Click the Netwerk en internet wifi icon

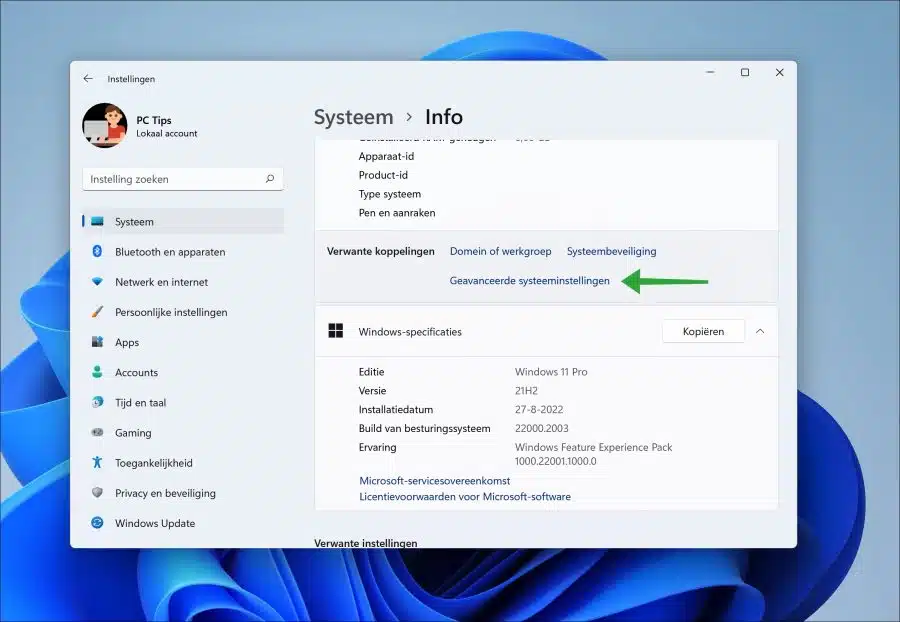(97, 282)
